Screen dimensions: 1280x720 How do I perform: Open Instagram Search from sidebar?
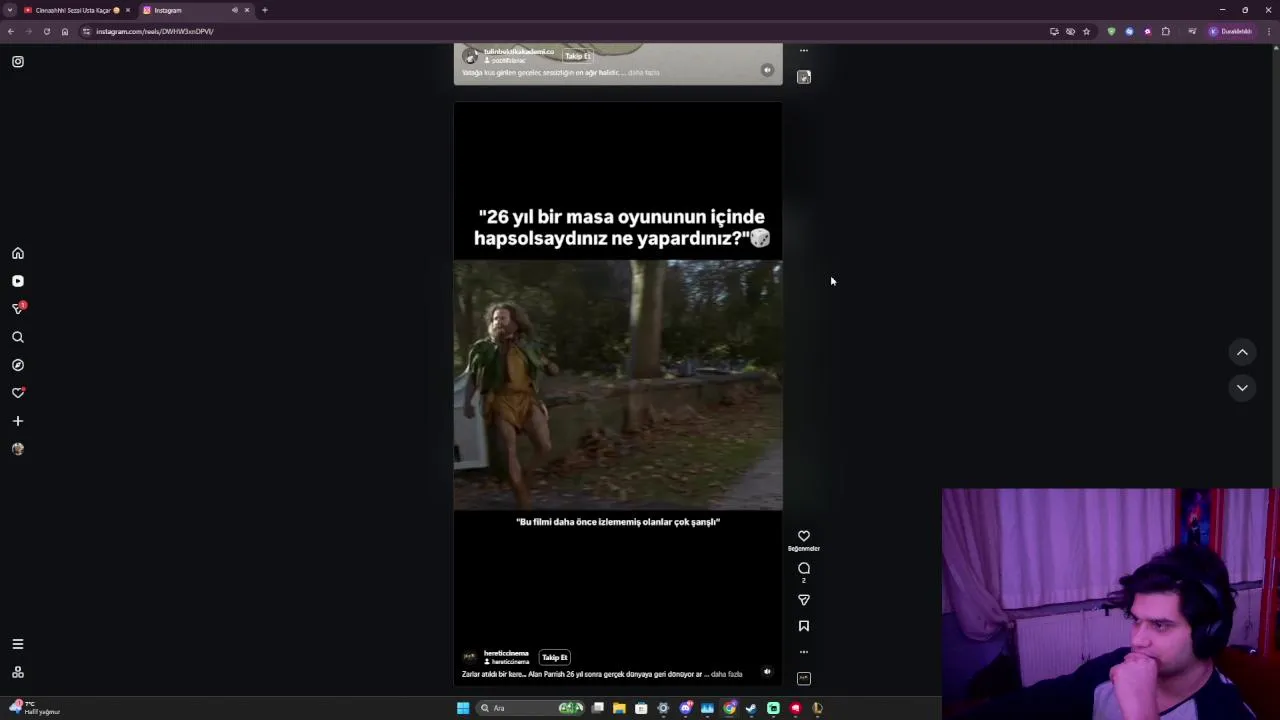(18, 337)
